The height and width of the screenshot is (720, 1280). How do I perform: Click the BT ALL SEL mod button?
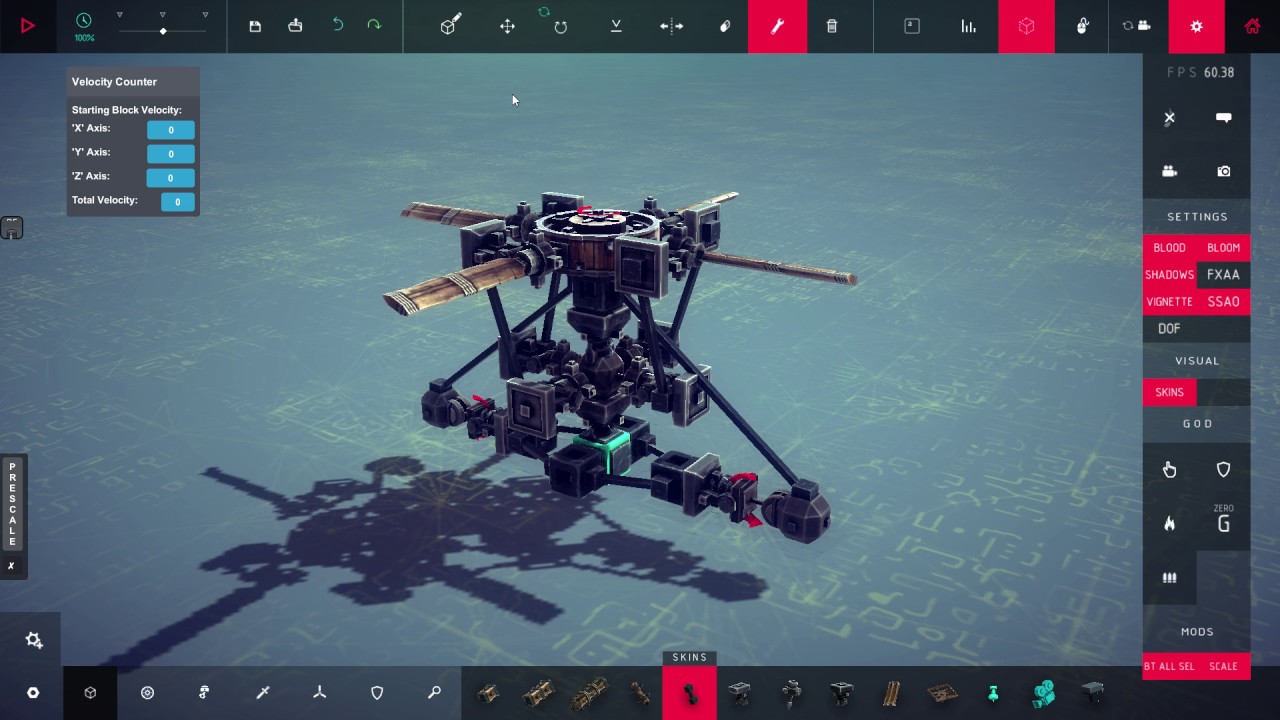(1169, 666)
